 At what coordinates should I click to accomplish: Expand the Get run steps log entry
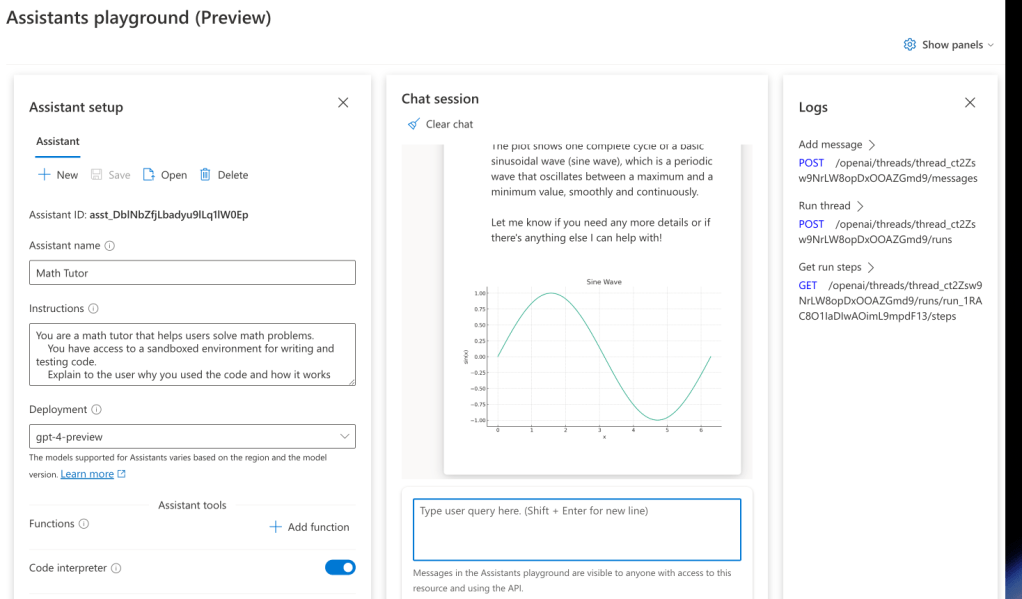pos(871,267)
